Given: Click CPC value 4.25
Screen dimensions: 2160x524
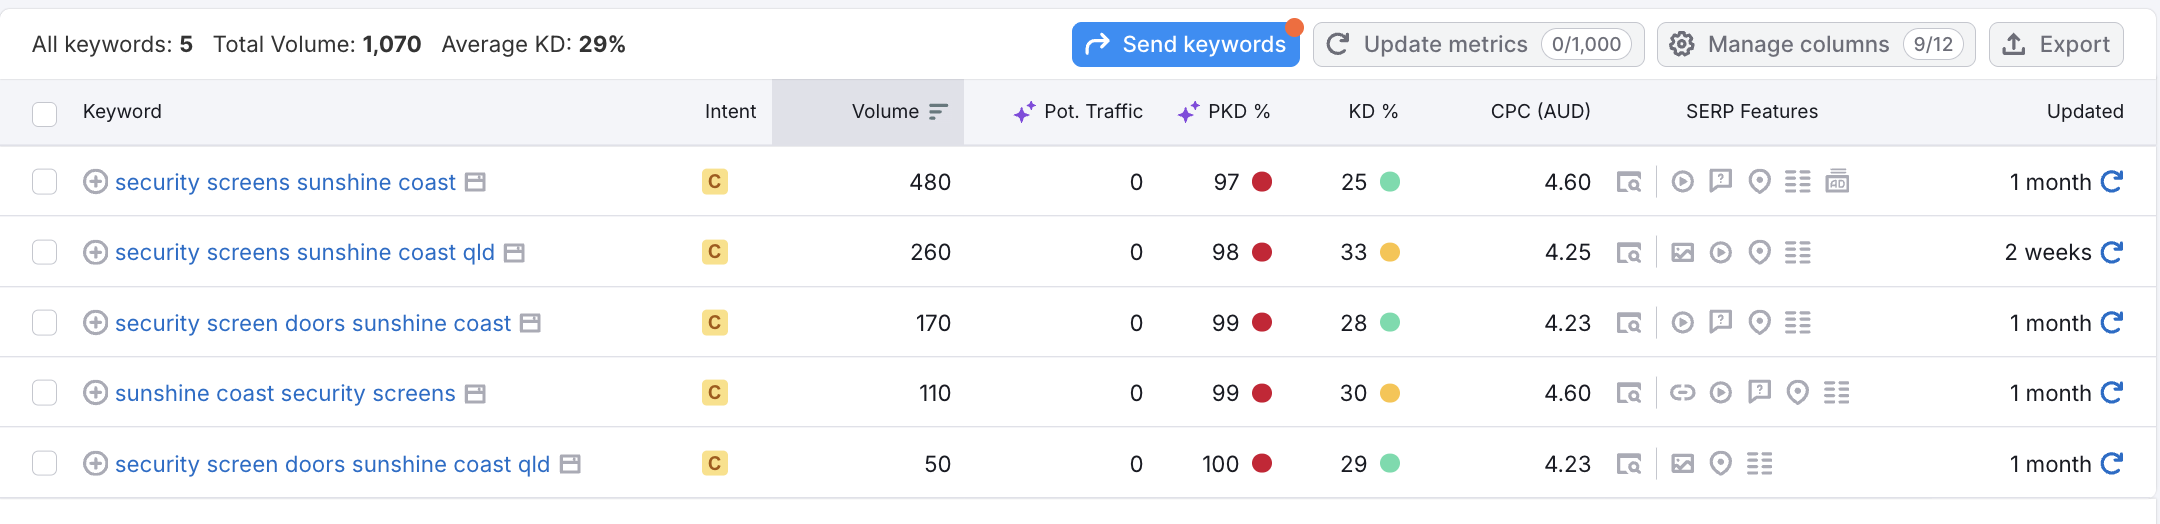Looking at the screenshot, I should coord(1568,252).
